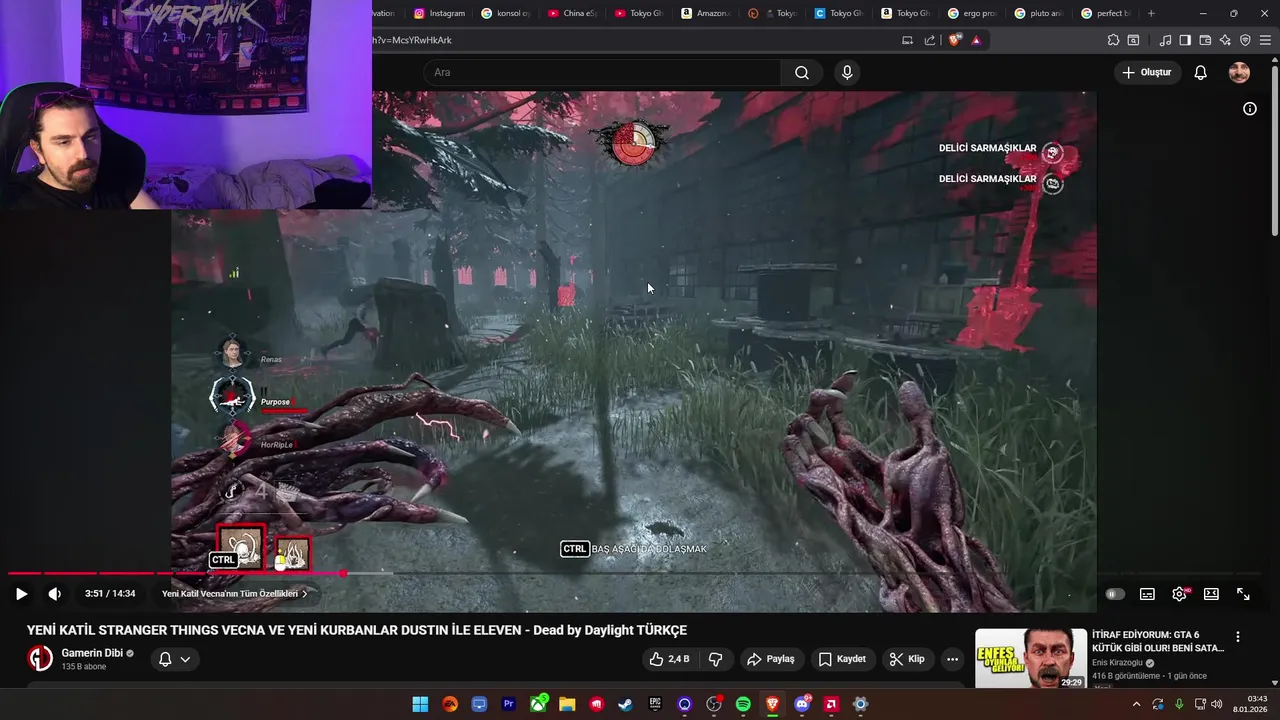The height and width of the screenshot is (720, 1280).
Task: Open the browser extensions puzzle icon
Action: [x=1113, y=40]
